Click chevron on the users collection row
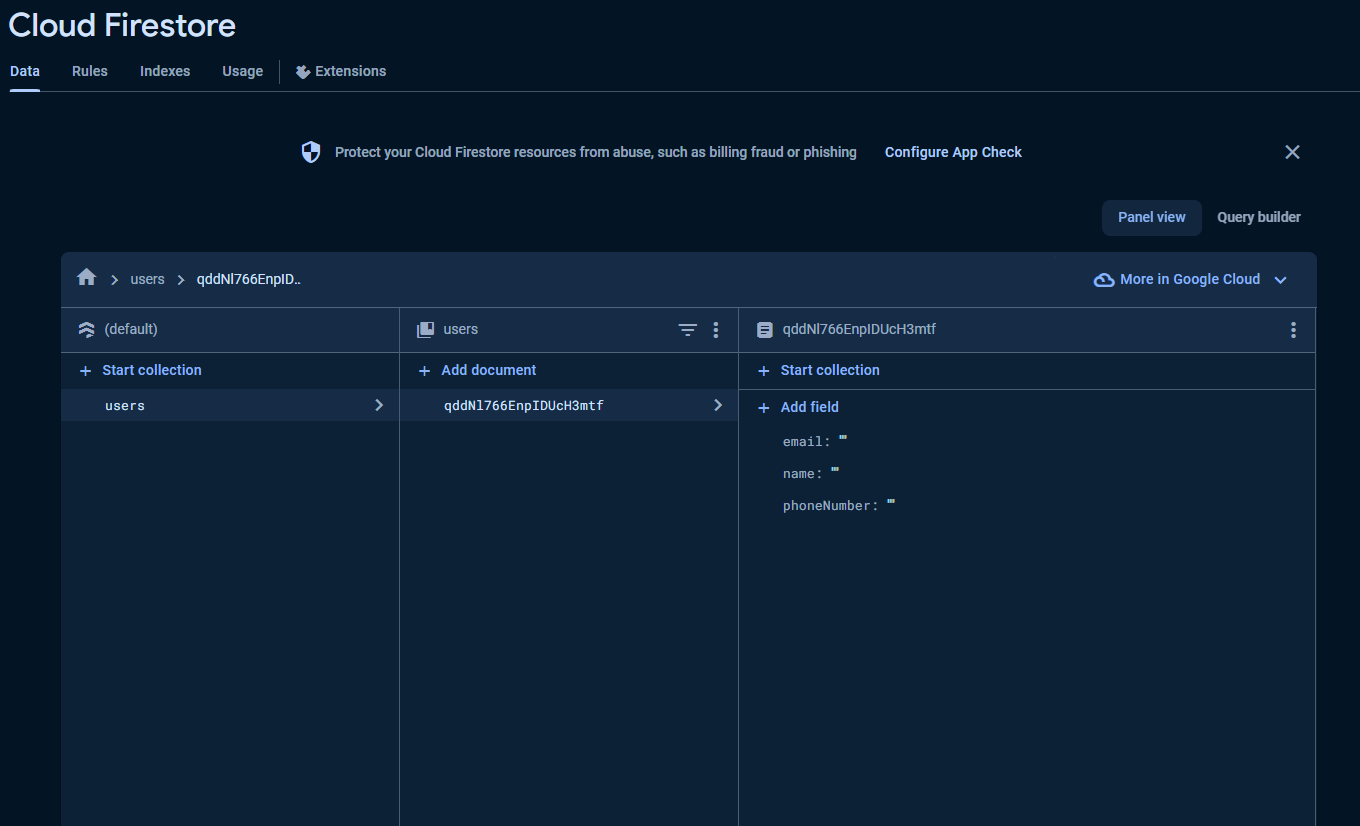 [378, 405]
